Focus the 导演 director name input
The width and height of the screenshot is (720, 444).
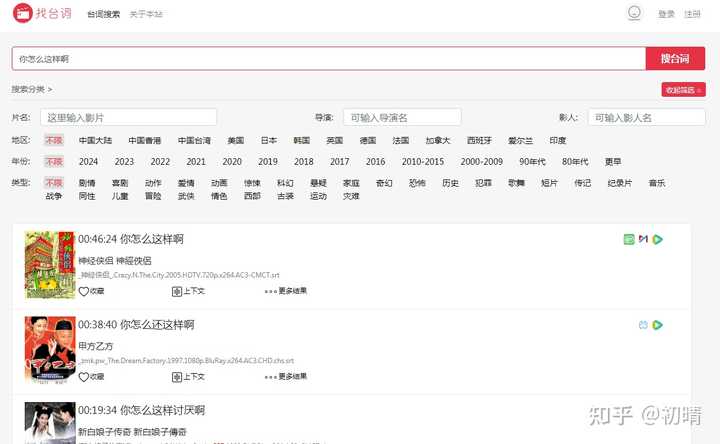click(402, 117)
